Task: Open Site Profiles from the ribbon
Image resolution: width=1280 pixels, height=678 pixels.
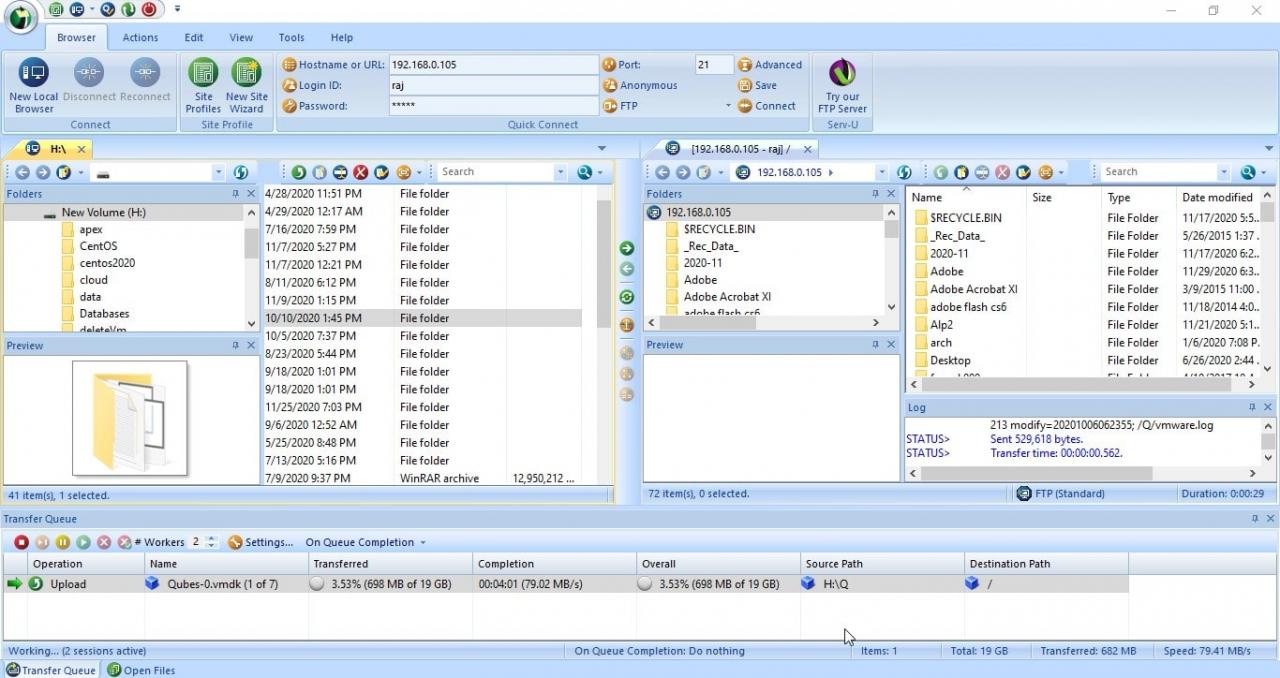Action: coord(203,82)
